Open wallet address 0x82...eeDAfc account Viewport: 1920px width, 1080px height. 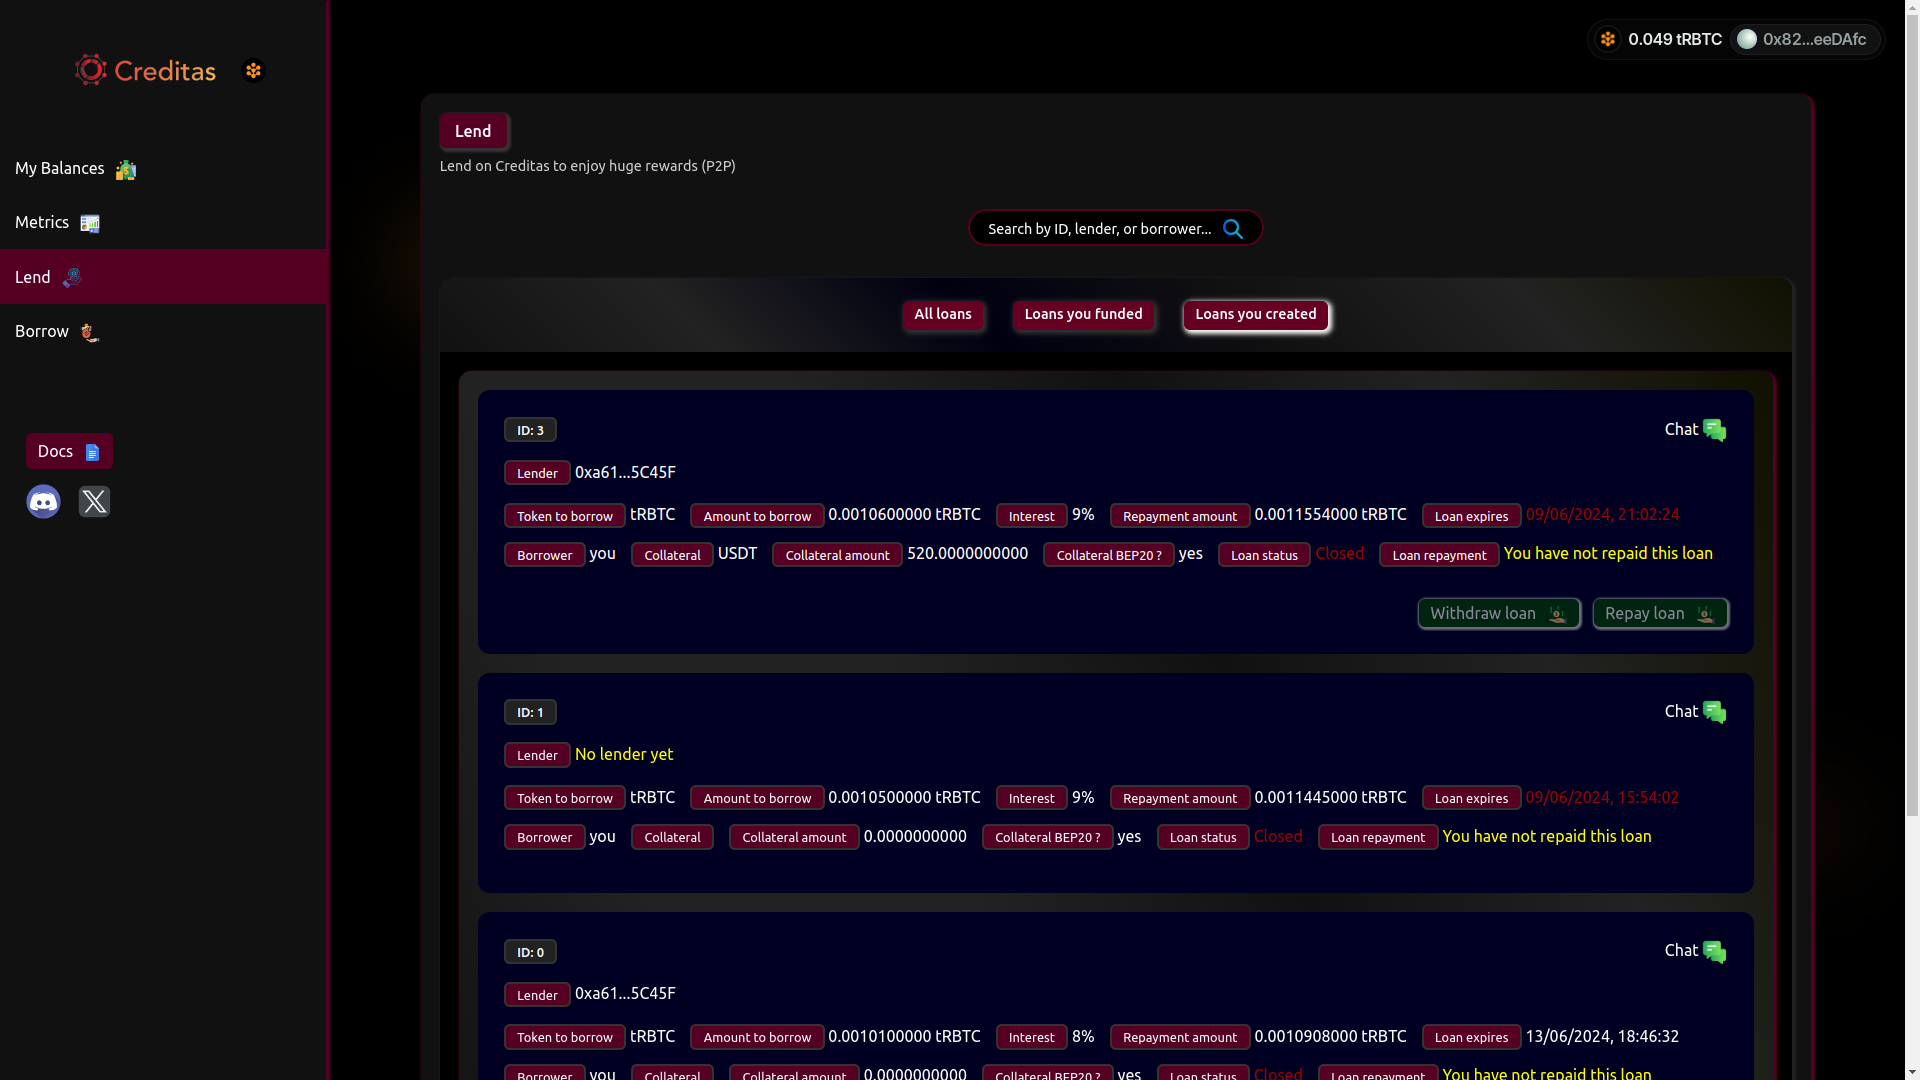coord(1804,39)
